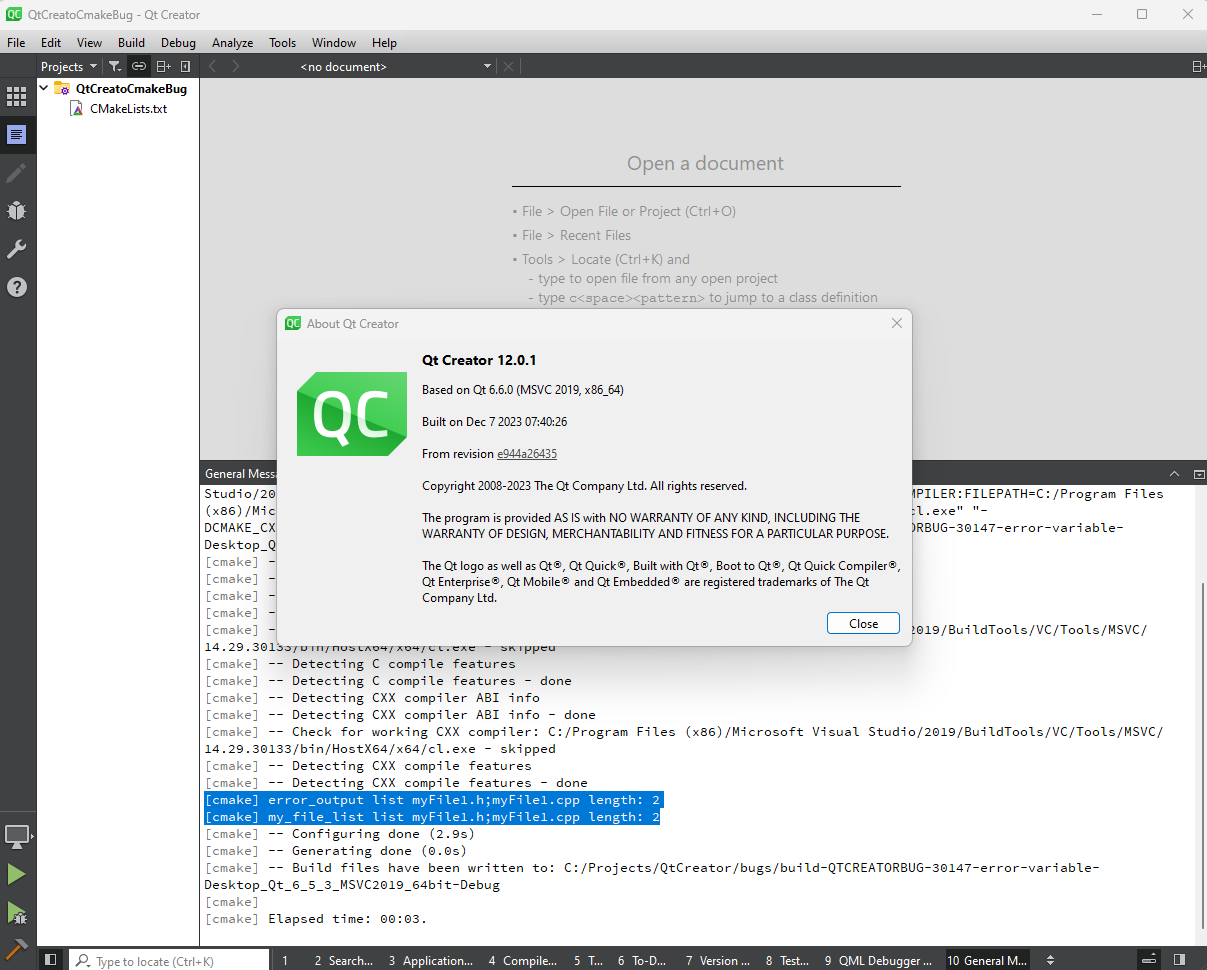Open the Tools menu
This screenshot has height=970, width=1207.
coord(282,42)
